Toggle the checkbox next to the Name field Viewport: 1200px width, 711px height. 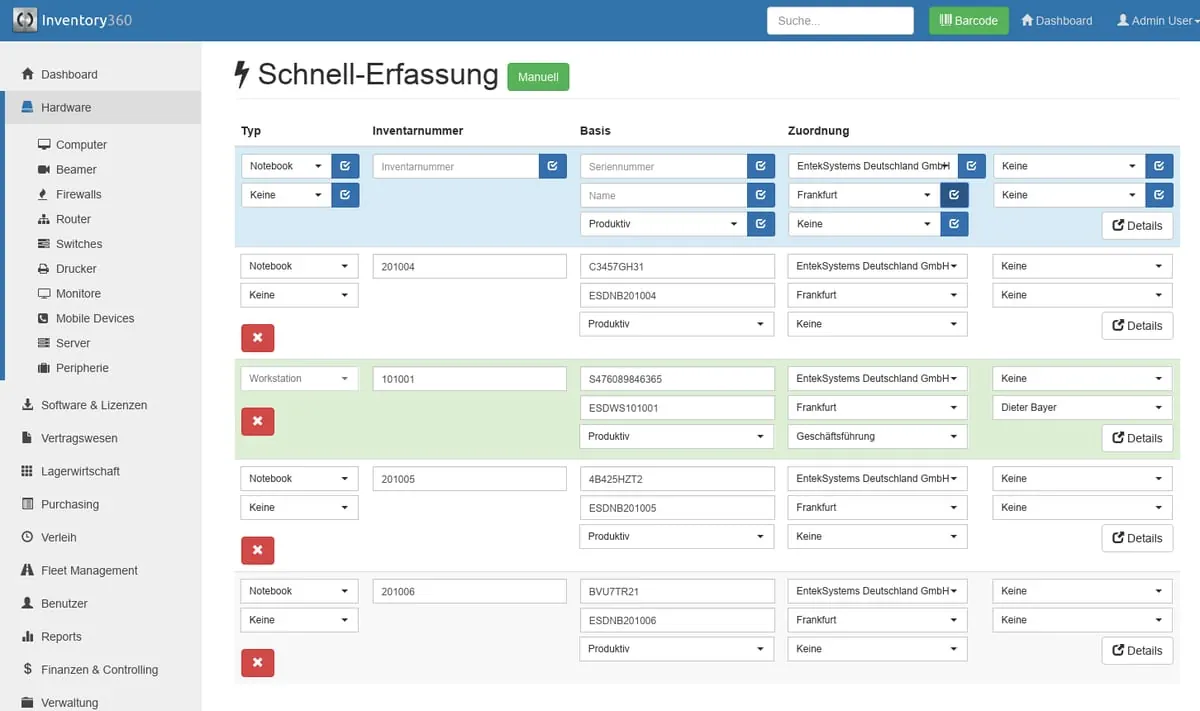[x=761, y=195]
